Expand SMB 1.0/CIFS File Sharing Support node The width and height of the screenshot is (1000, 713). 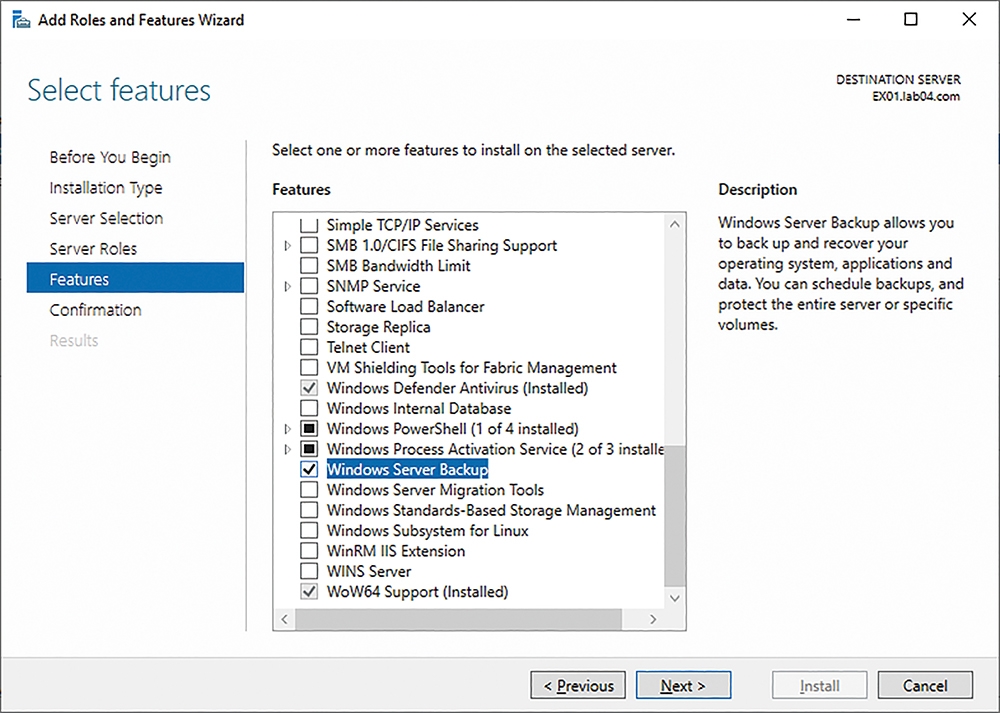[x=288, y=246]
